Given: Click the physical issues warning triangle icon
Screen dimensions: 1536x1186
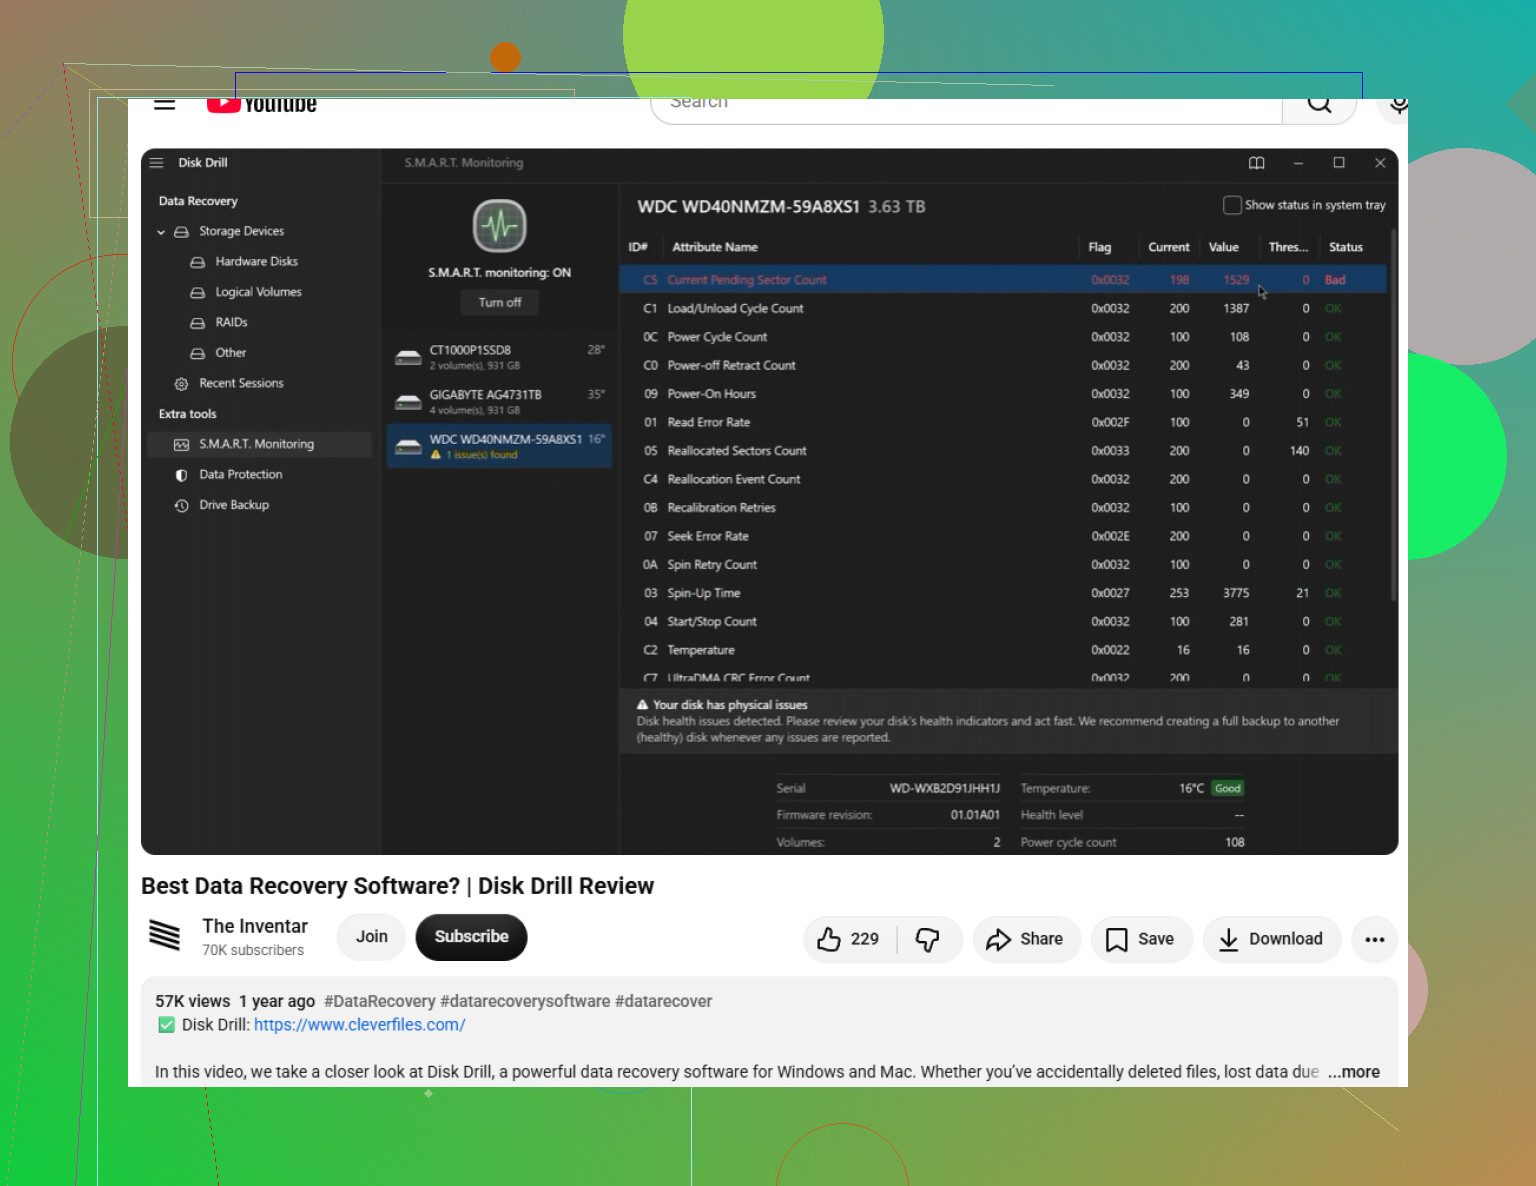Looking at the screenshot, I should pos(643,705).
